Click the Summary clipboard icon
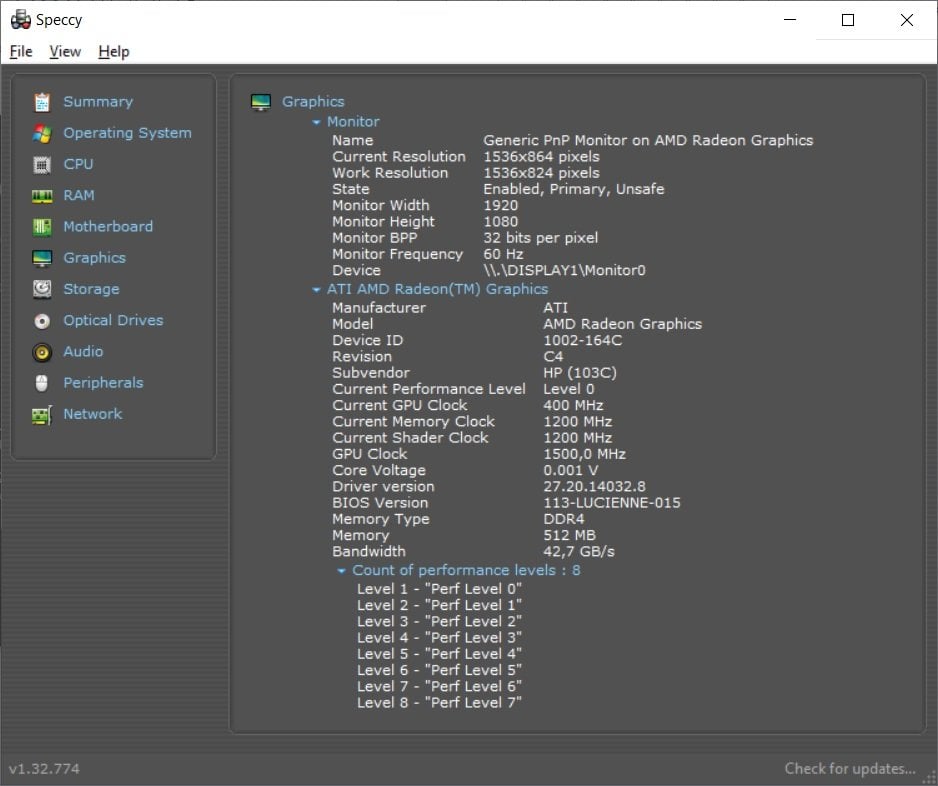Screen dimensions: 938x786 point(42,102)
